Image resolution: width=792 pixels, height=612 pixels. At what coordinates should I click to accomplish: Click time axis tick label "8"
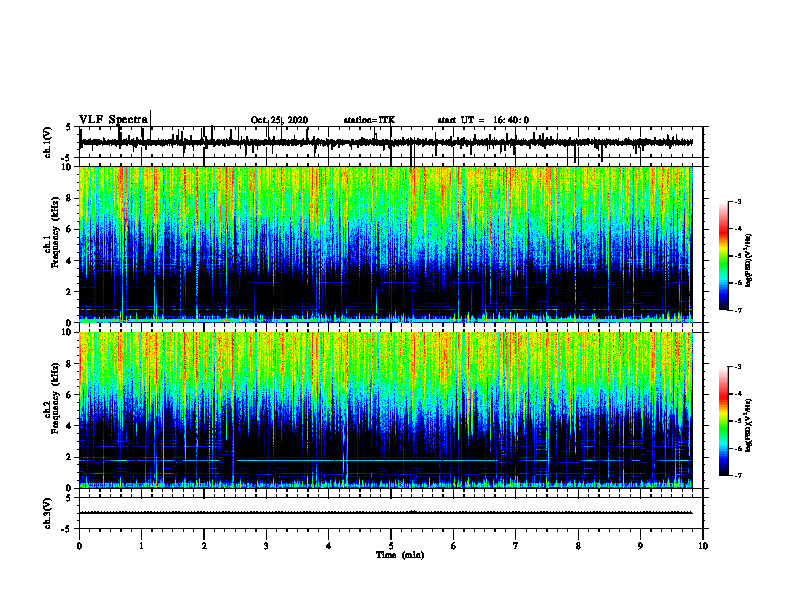pos(578,546)
